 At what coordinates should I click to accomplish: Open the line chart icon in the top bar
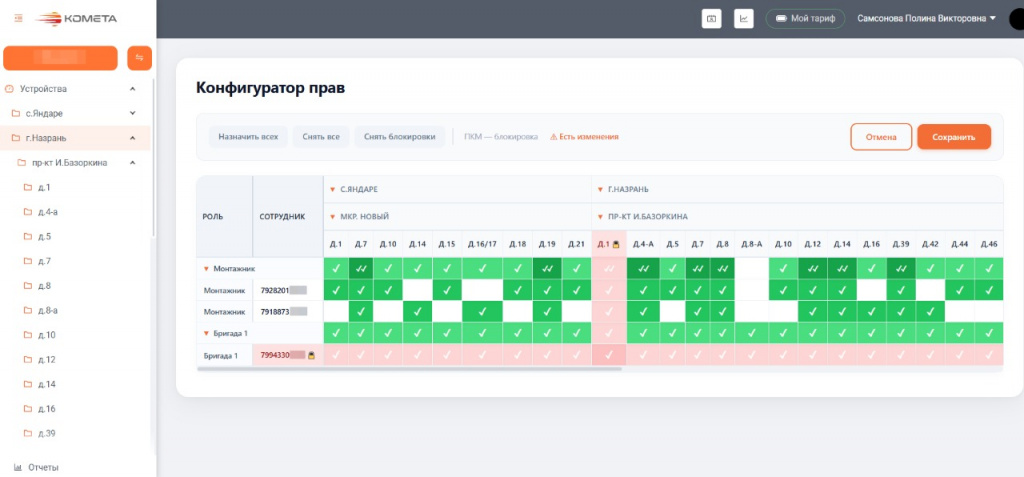(744, 19)
